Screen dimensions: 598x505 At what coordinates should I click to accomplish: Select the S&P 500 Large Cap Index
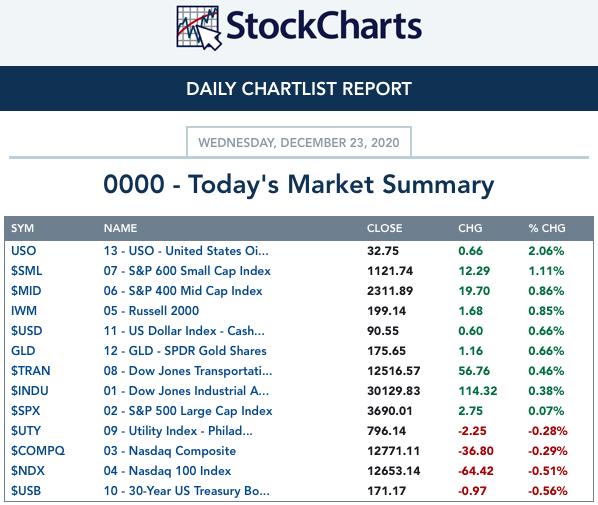pyautogui.click(x=188, y=411)
